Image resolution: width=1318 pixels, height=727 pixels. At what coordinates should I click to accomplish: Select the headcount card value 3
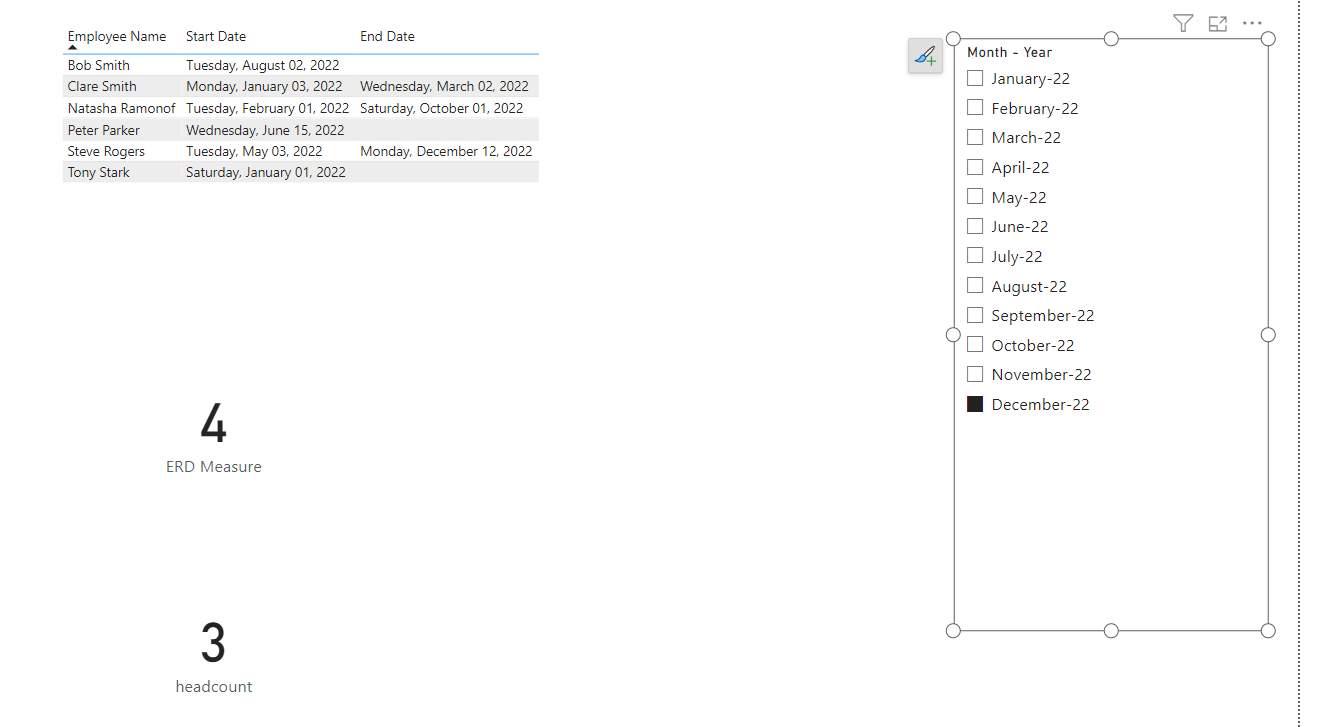click(x=213, y=643)
